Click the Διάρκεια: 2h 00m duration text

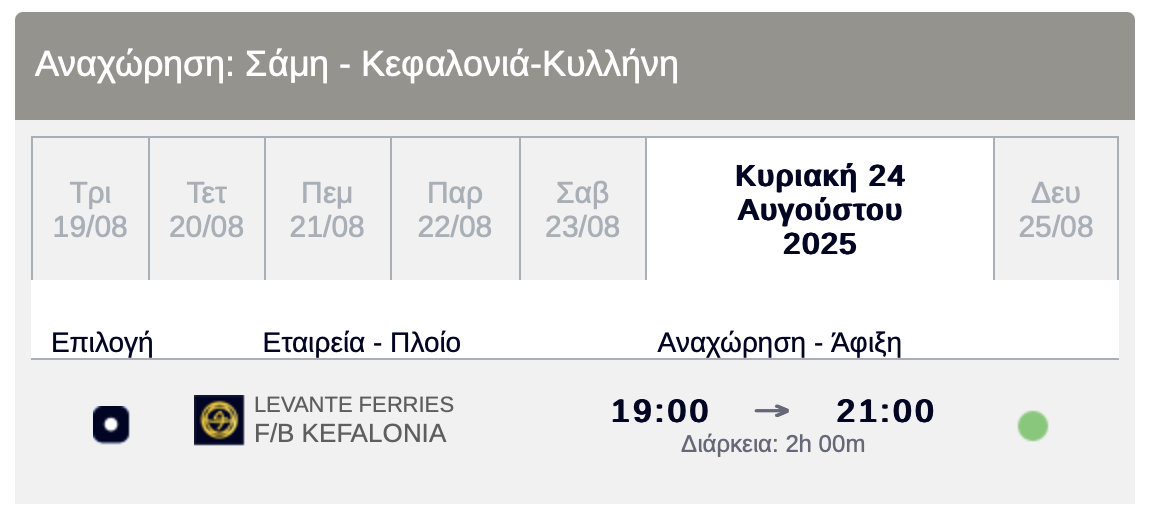(x=773, y=444)
